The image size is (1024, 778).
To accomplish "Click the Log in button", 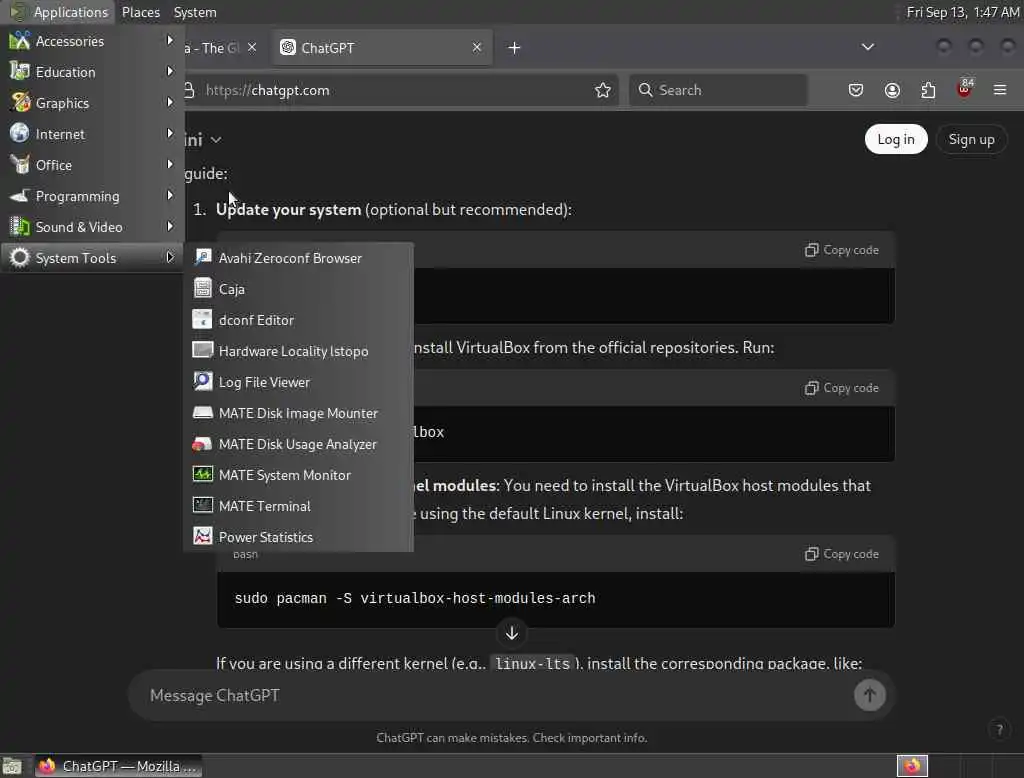I will click(895, 139).
